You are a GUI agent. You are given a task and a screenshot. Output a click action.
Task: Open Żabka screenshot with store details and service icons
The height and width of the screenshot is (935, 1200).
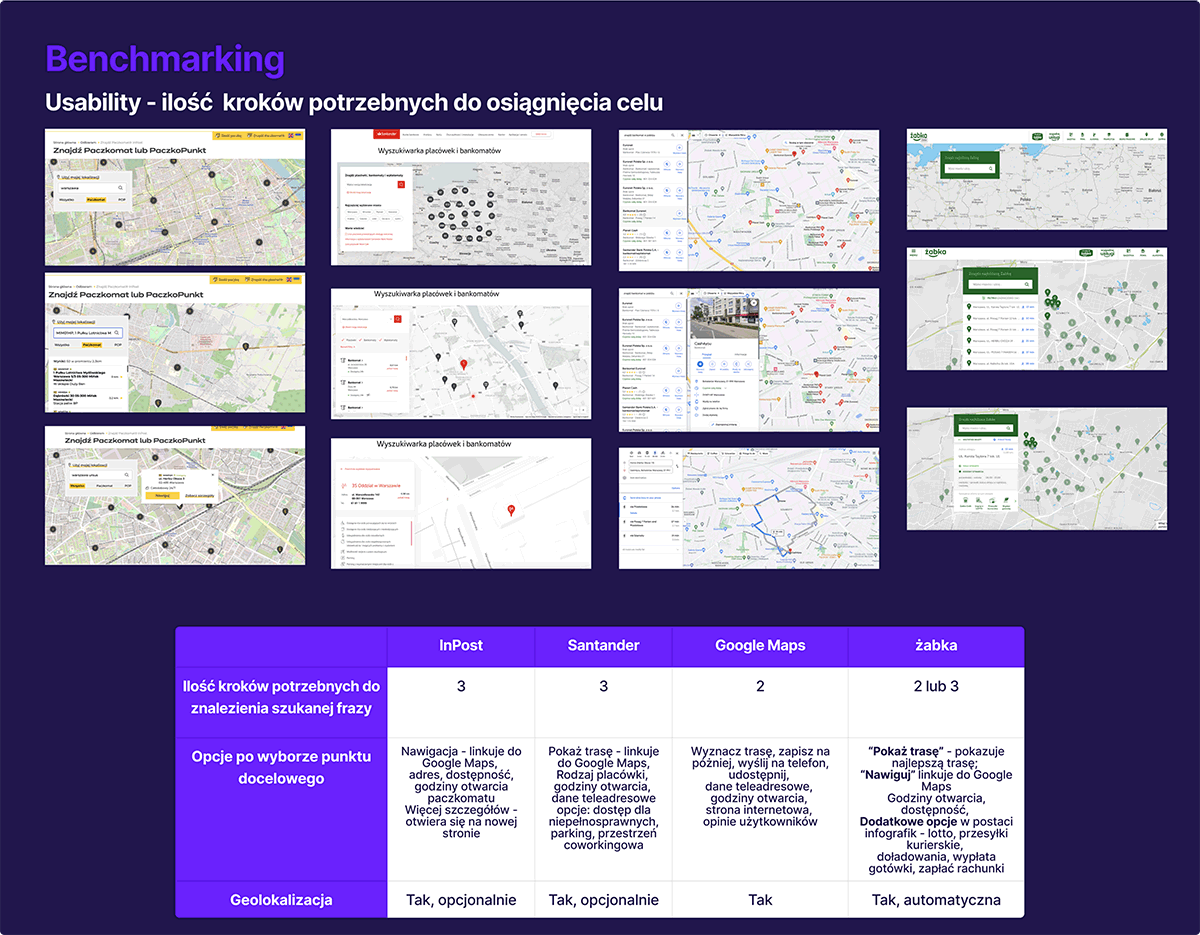(x=1037, y=468)
